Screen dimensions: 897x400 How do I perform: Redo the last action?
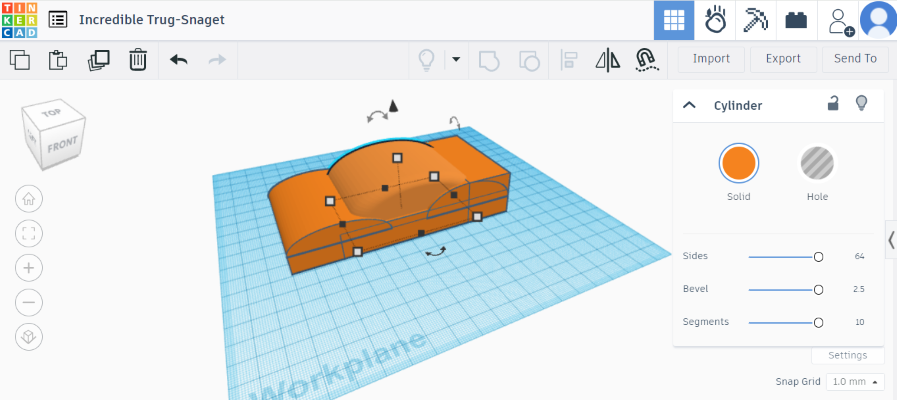coord(217,59)
